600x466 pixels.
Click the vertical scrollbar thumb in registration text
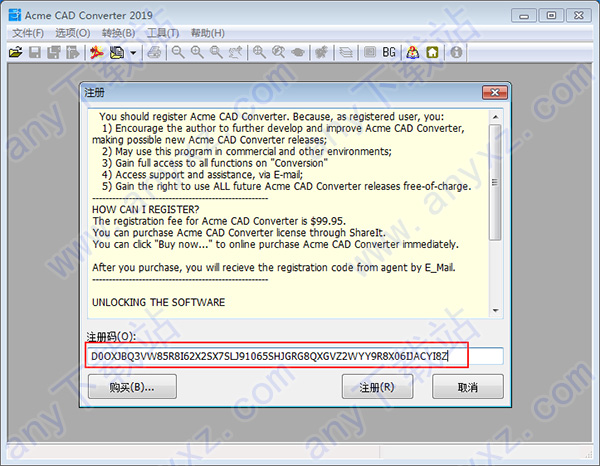tap(496, 182)
